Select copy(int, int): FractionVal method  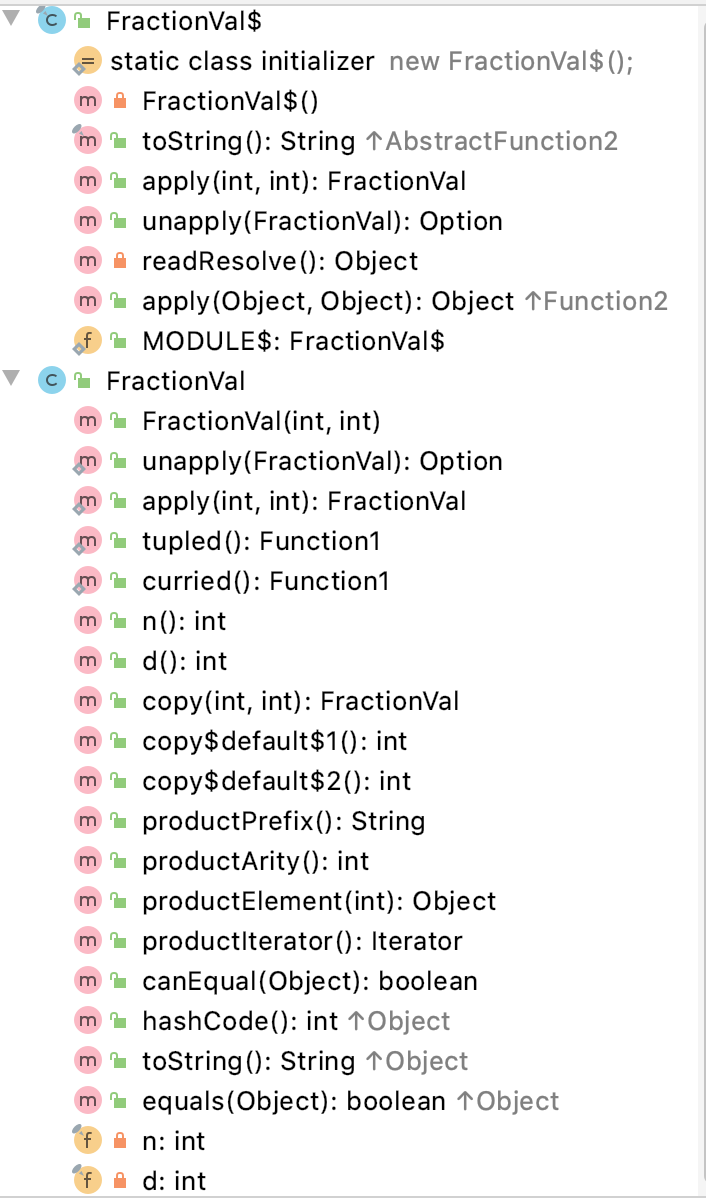pyautogui.click(x=301, y=701)
